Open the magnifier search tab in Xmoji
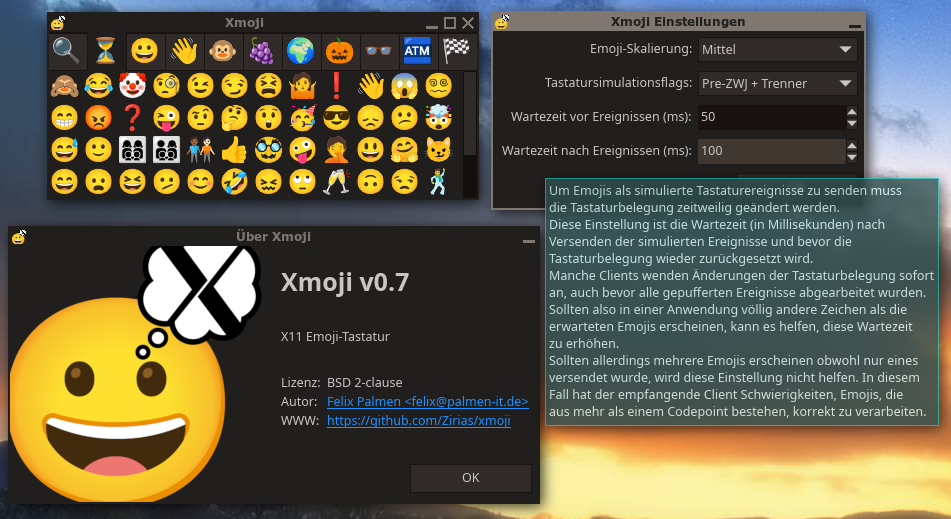 tap(67, 50)
